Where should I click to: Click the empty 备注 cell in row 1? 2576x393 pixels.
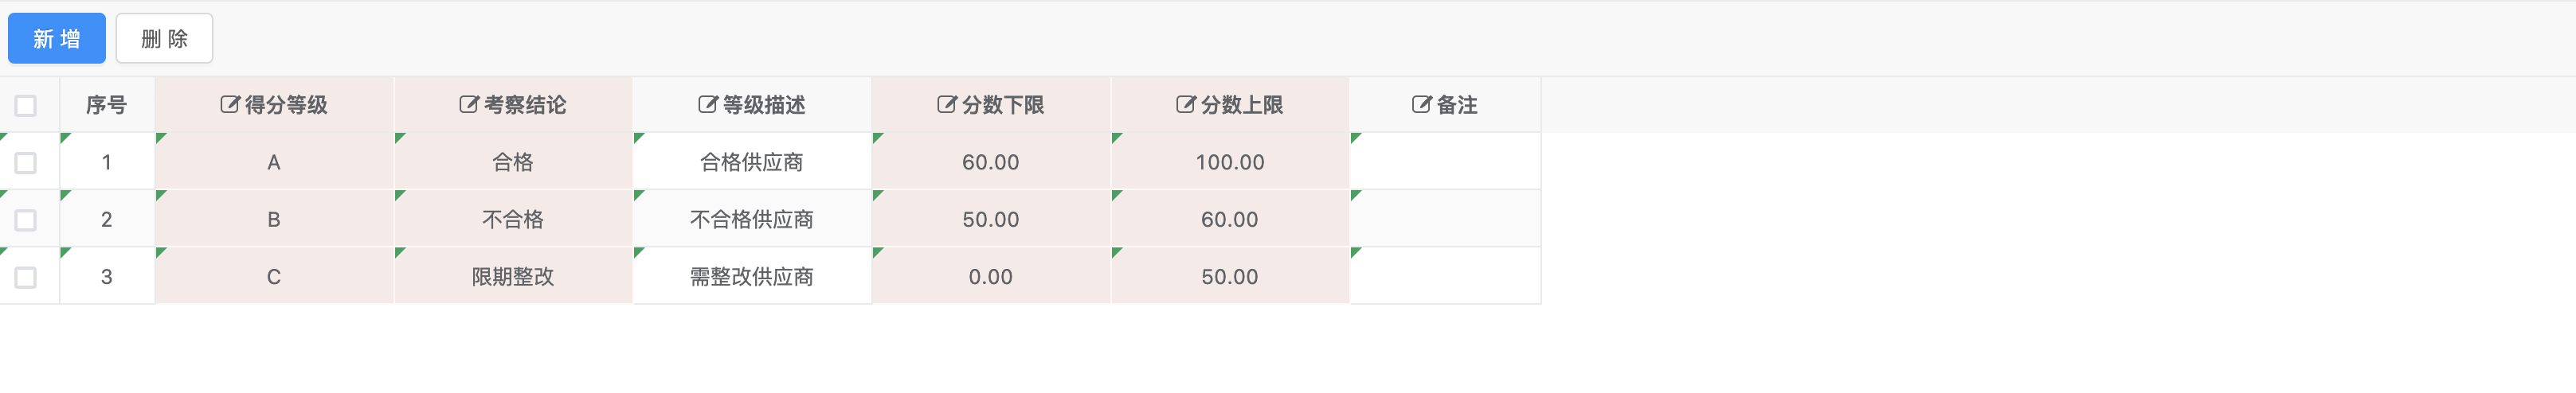click(1445, 162)
